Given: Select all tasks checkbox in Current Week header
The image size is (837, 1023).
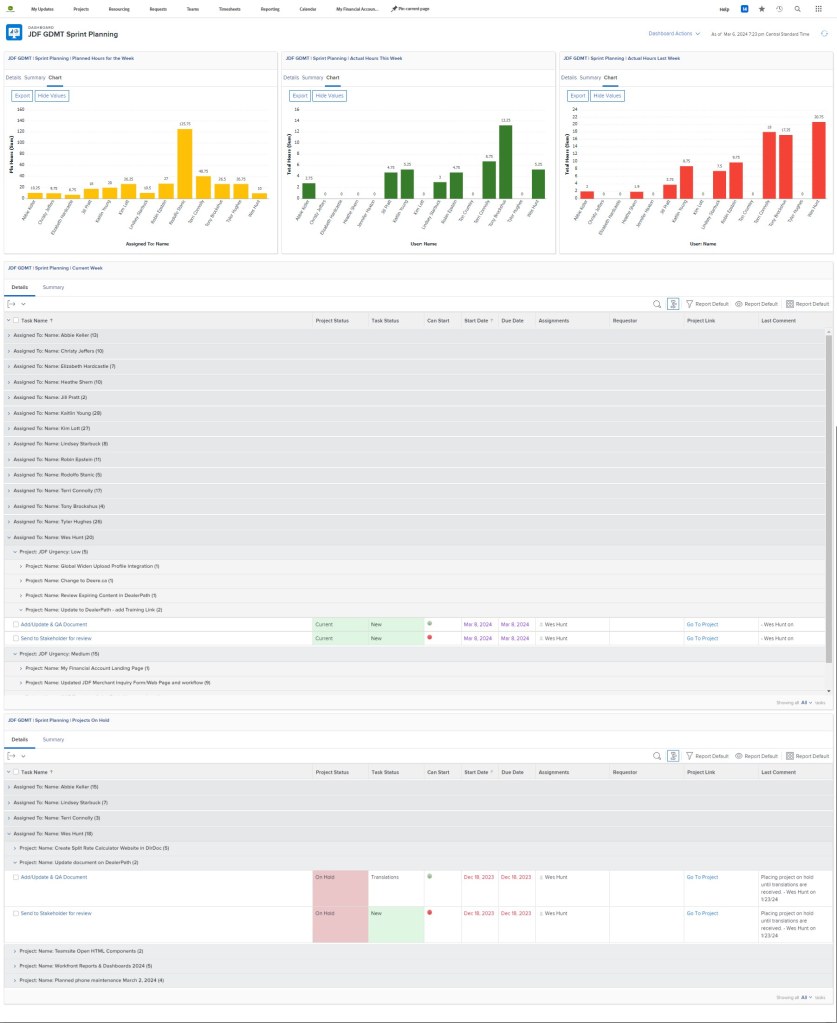Looking at the screenshot, I should point(16,321).
